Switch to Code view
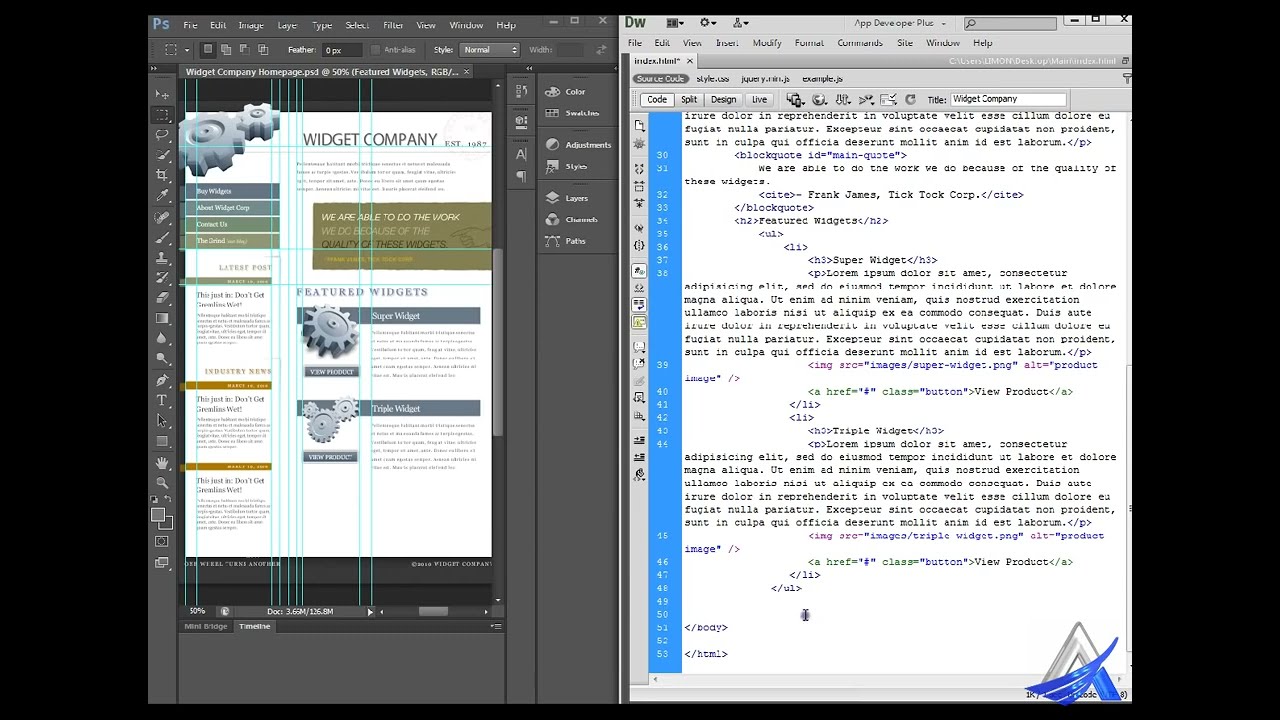Screen dimensions: 1280x720 (657, 100)
